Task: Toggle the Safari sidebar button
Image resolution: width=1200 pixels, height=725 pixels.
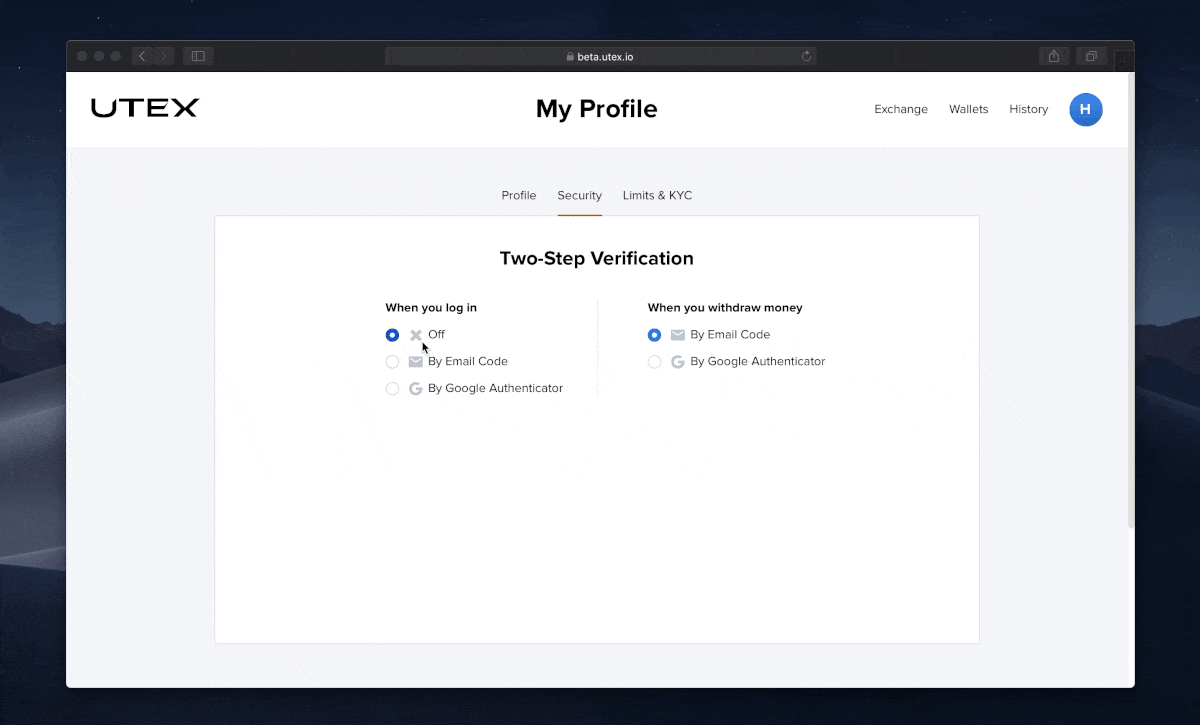Action: [198, 56]
